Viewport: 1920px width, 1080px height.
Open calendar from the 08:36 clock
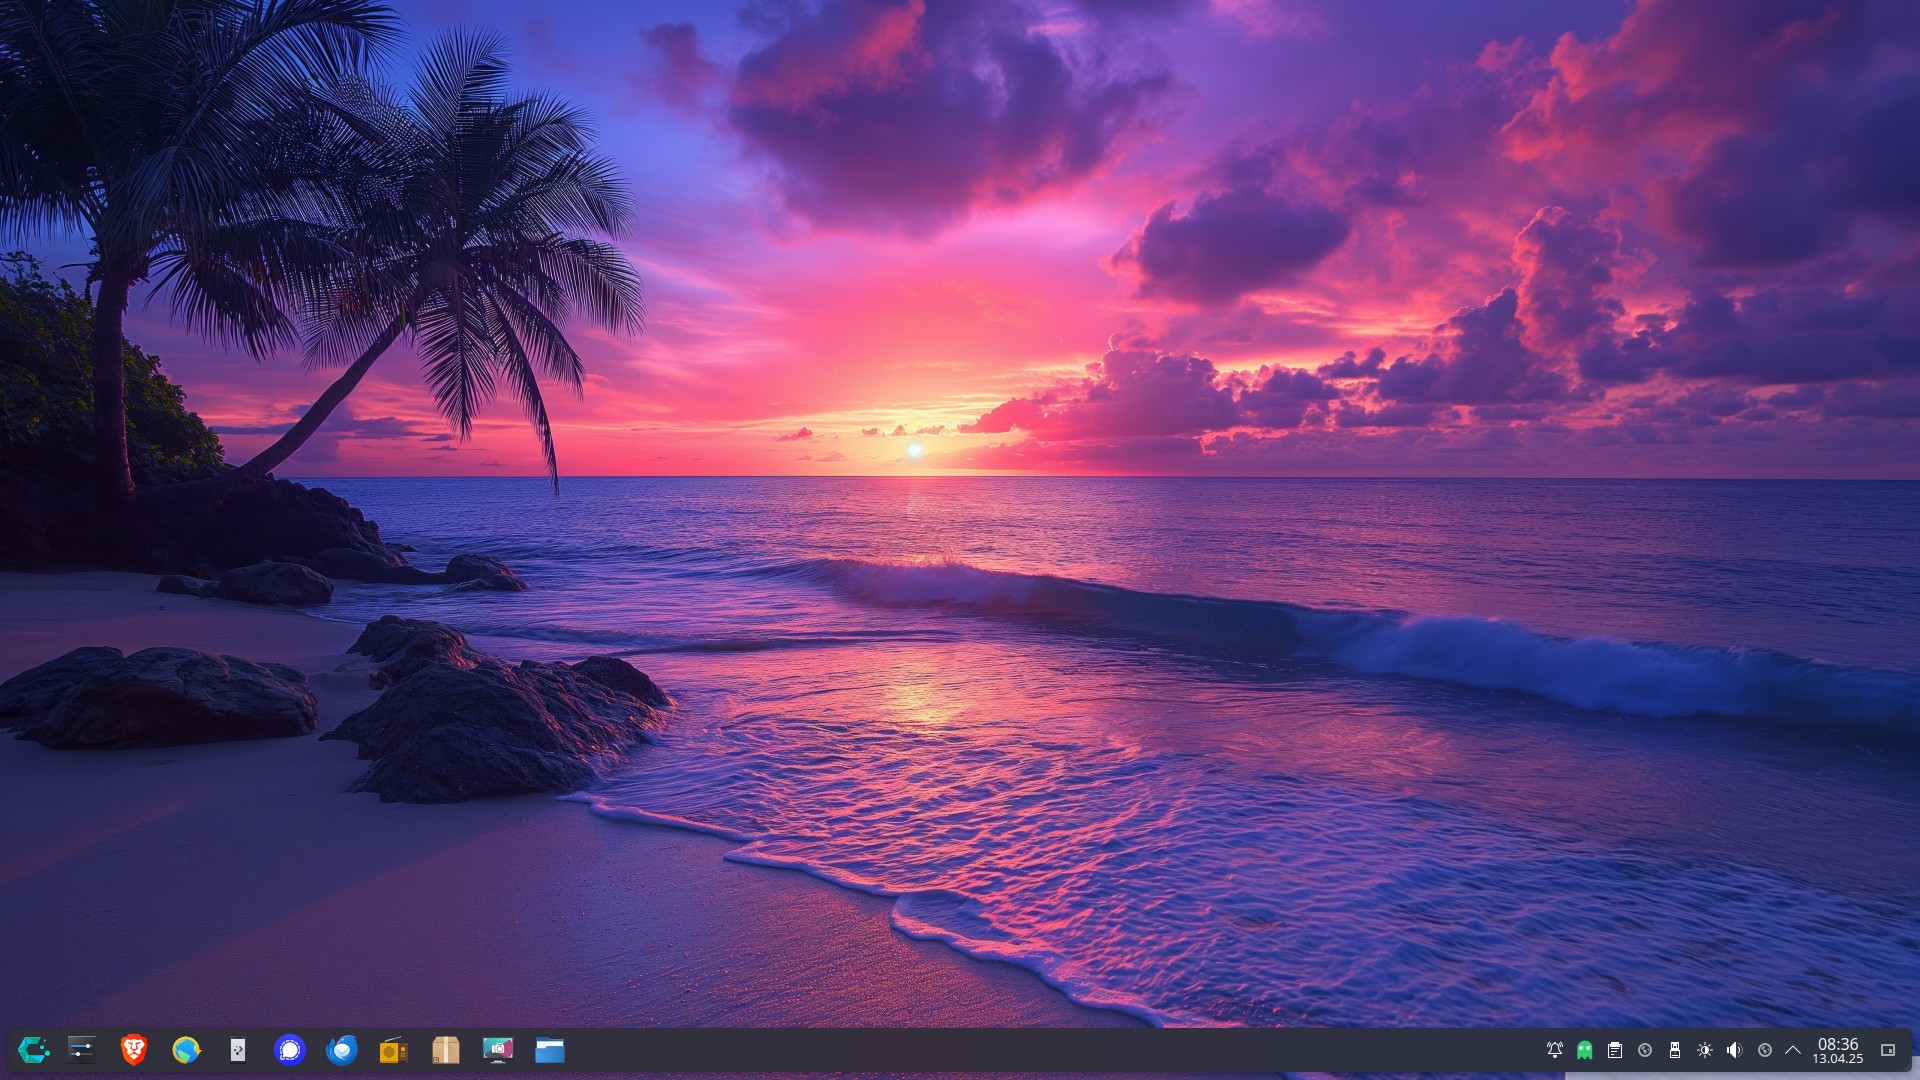pyautogui.click(x=1838, y=1050)
